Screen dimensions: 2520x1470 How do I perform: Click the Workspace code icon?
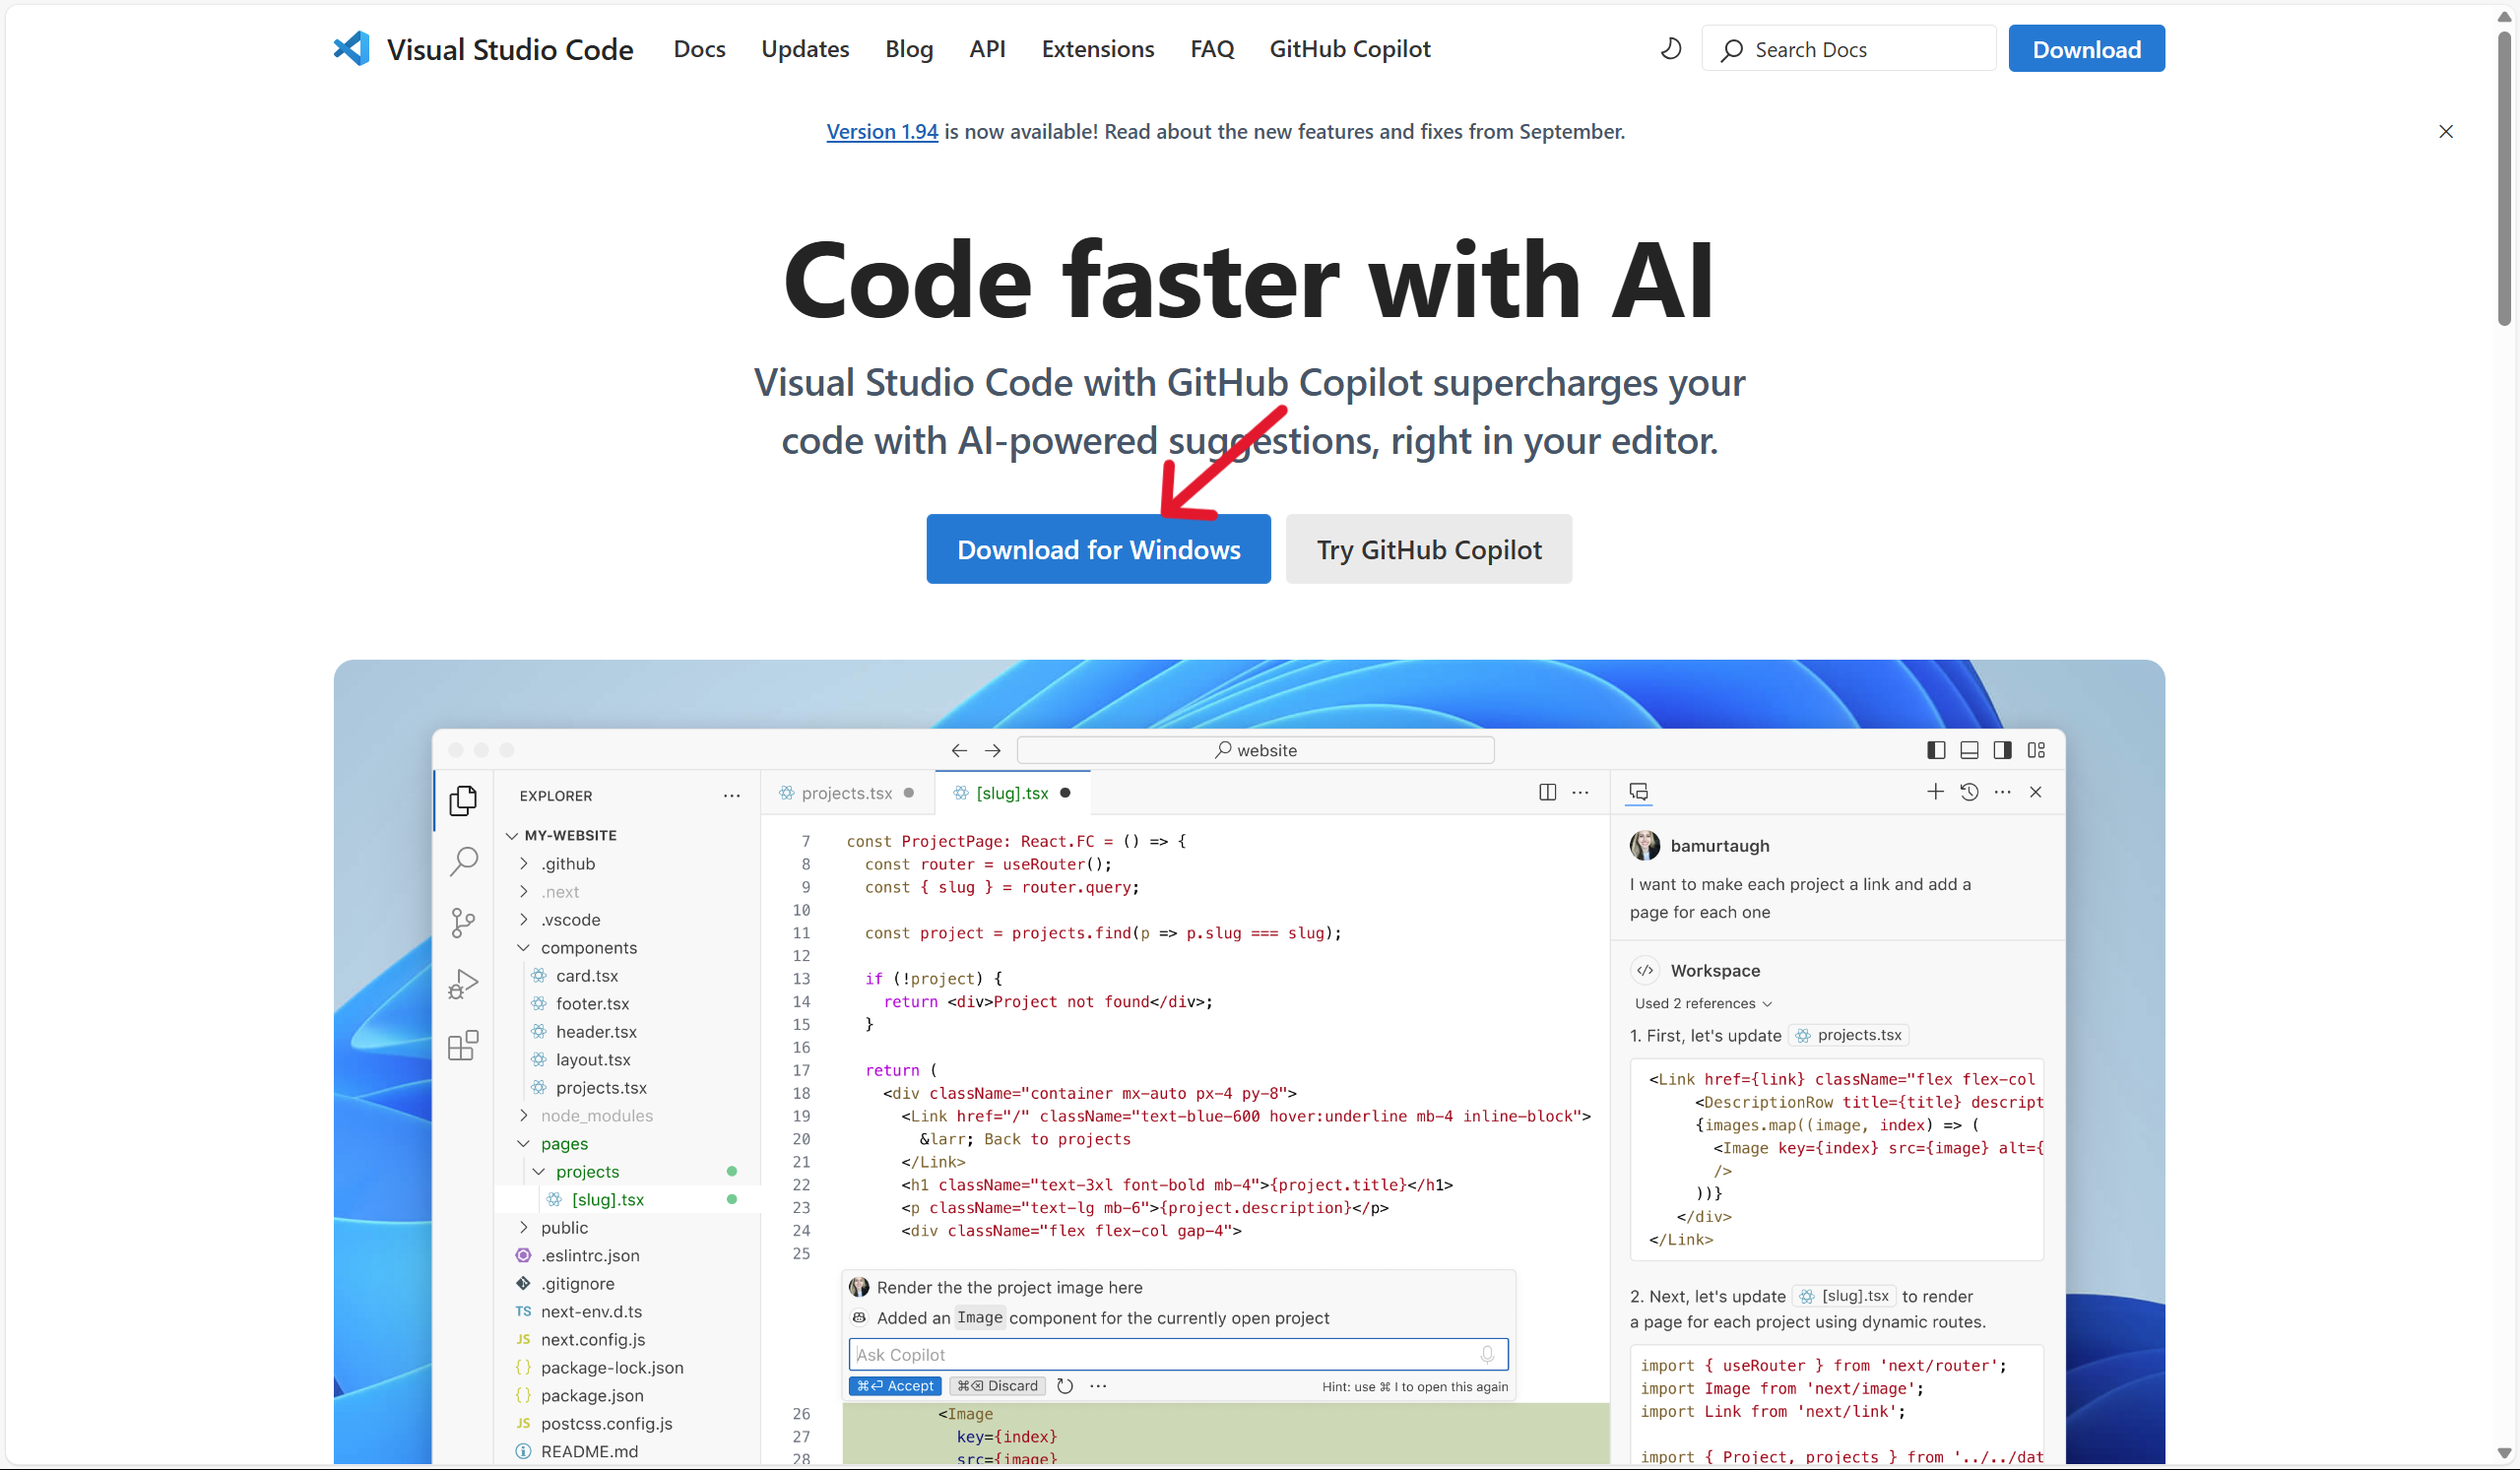click(1644, 970)
